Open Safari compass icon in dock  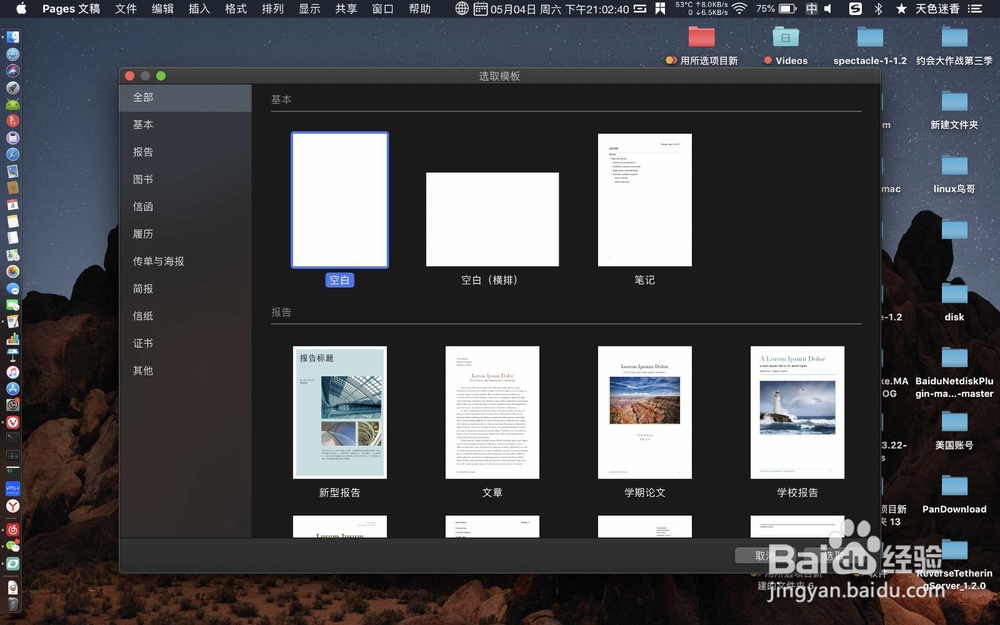point(13,154)
